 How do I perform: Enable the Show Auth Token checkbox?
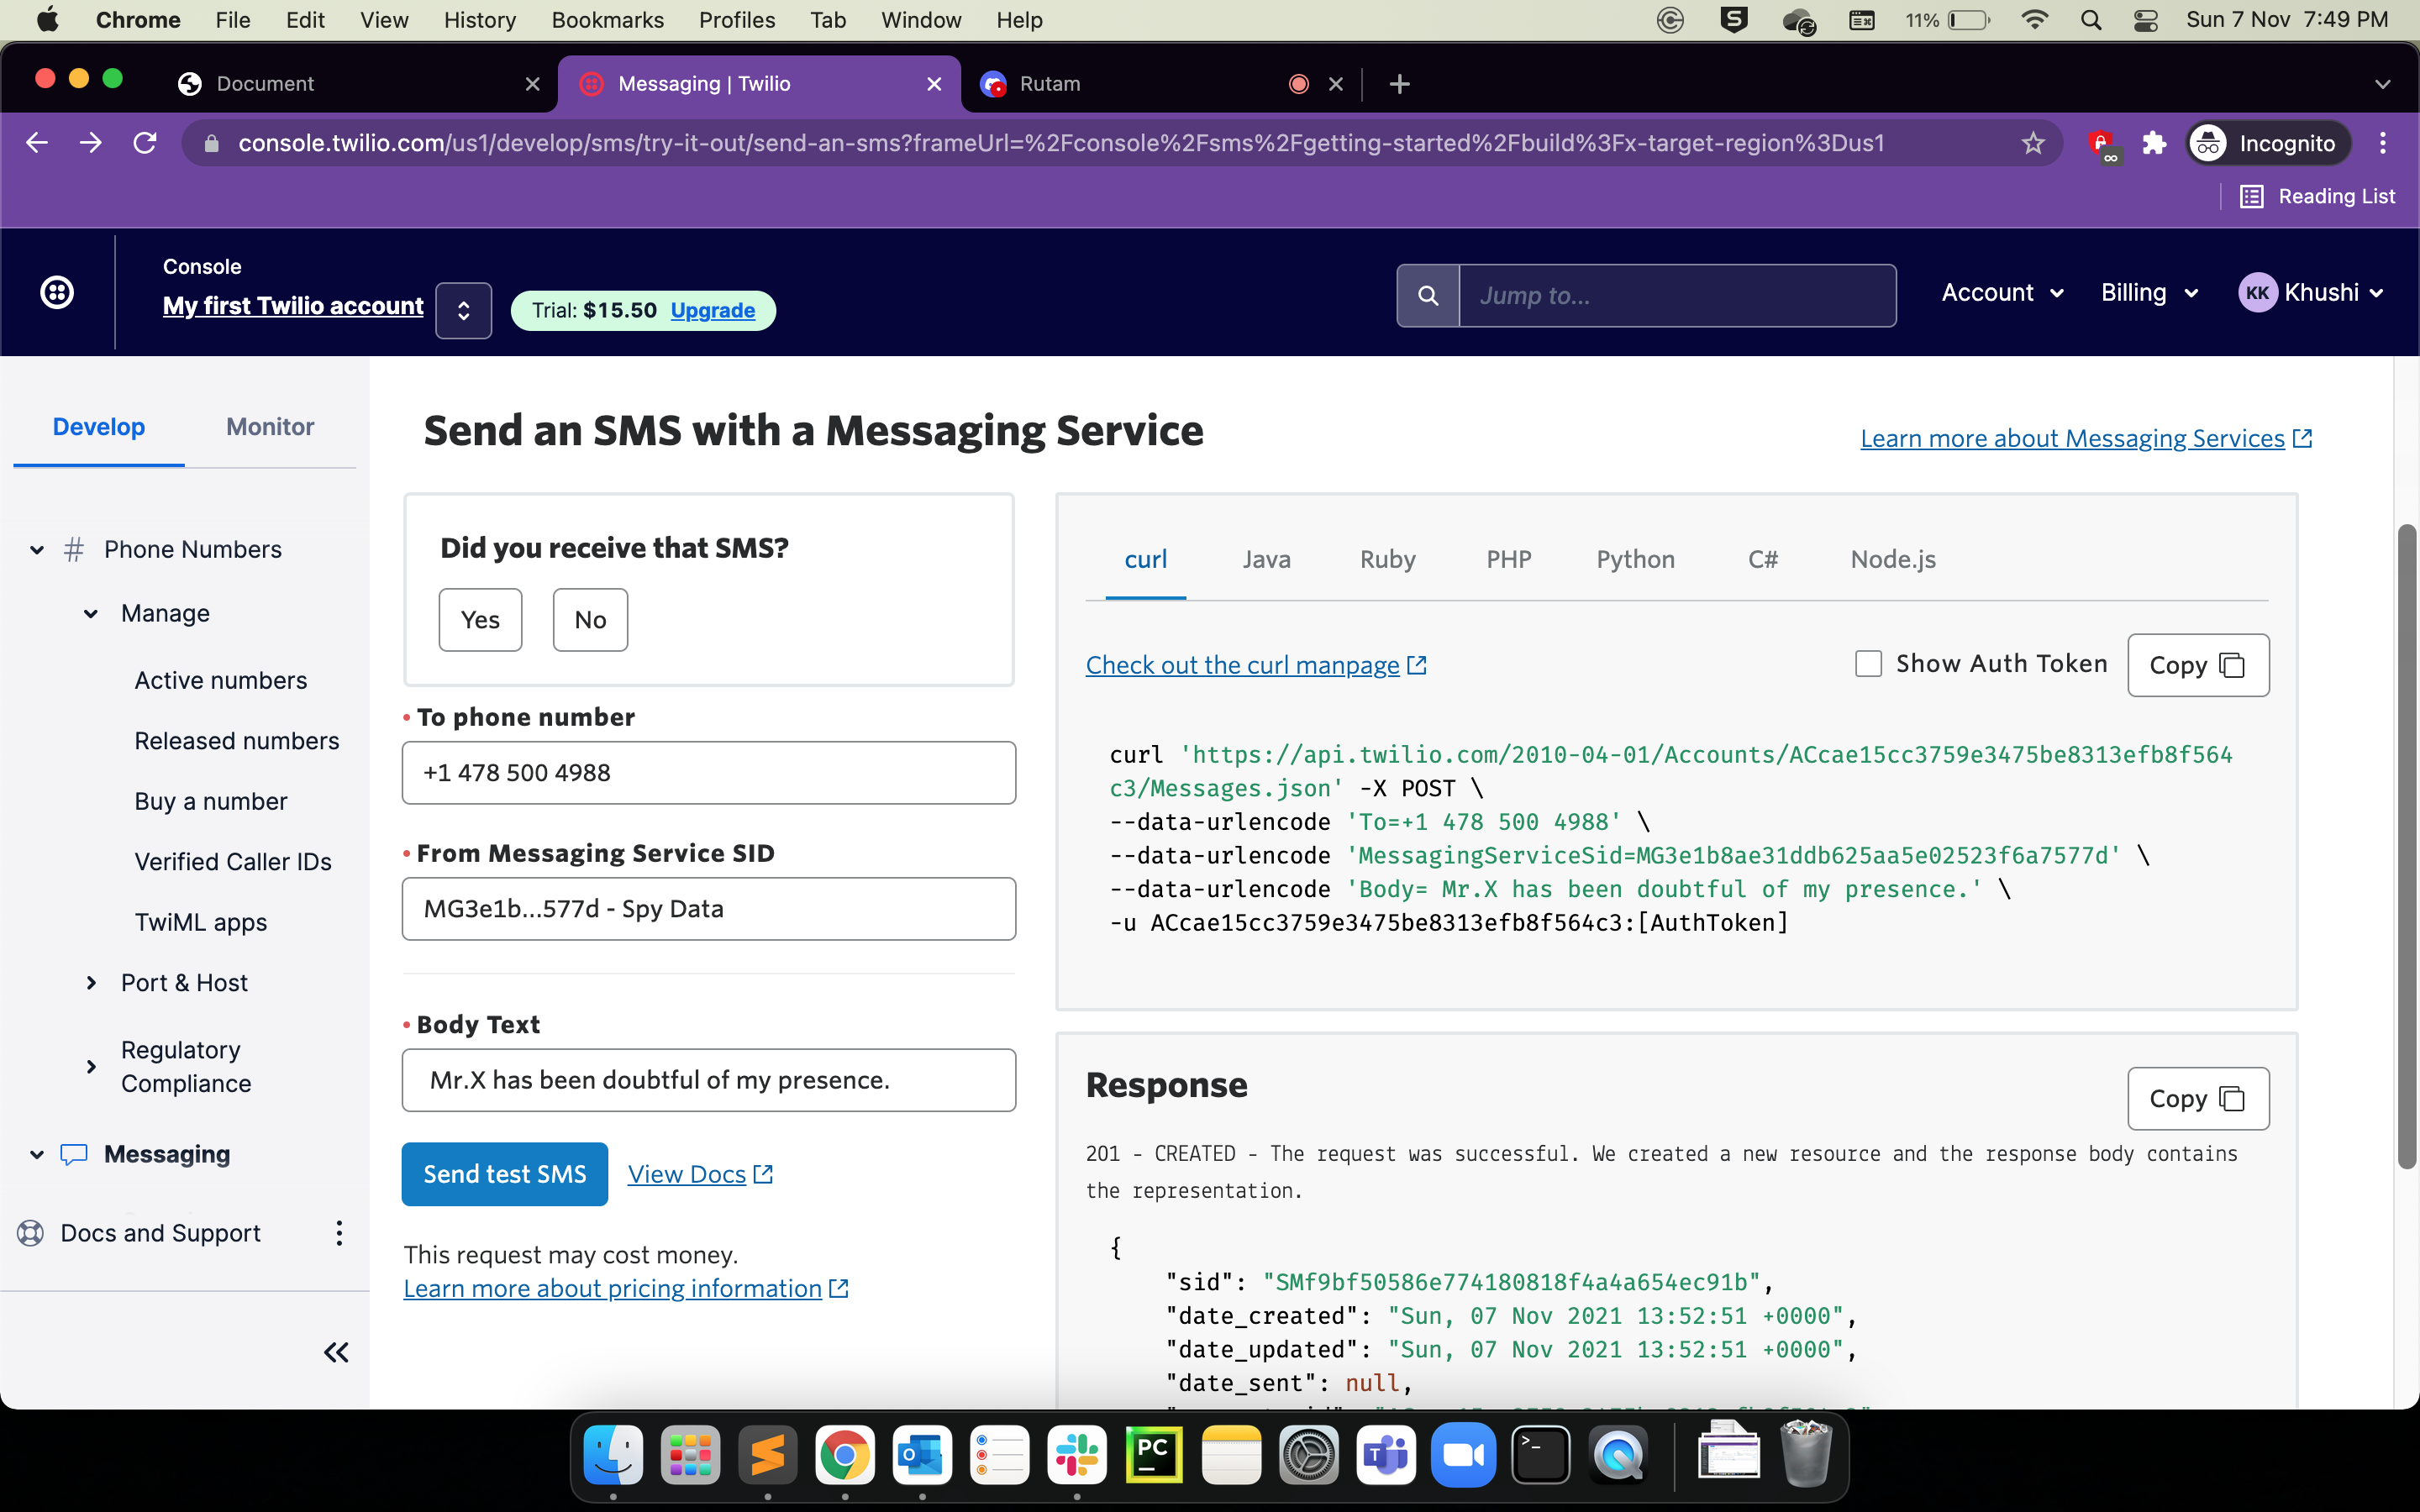[1868, 664]
